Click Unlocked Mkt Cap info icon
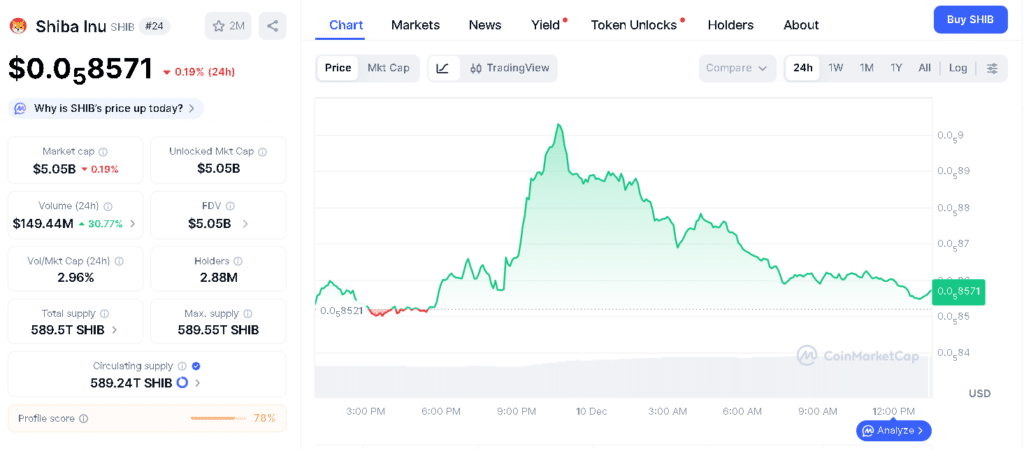 coord(262,151)
